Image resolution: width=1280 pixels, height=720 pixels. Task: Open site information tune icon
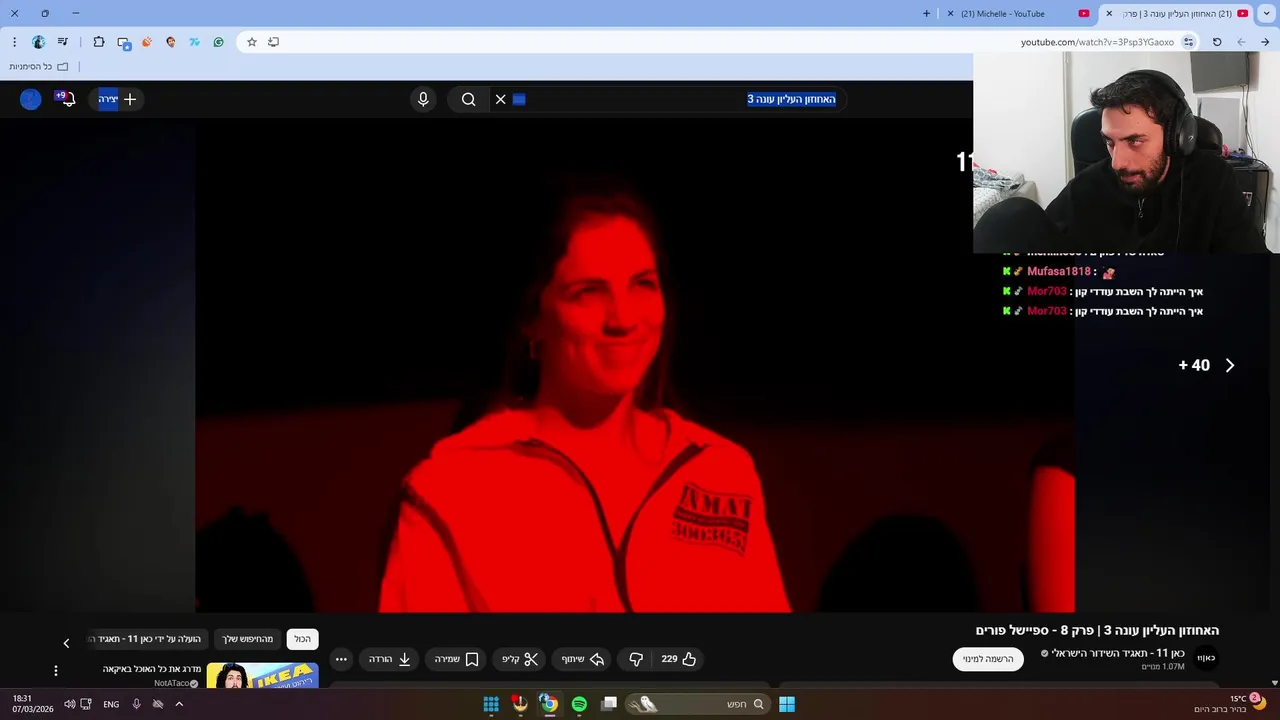[x=1189, y=42]
